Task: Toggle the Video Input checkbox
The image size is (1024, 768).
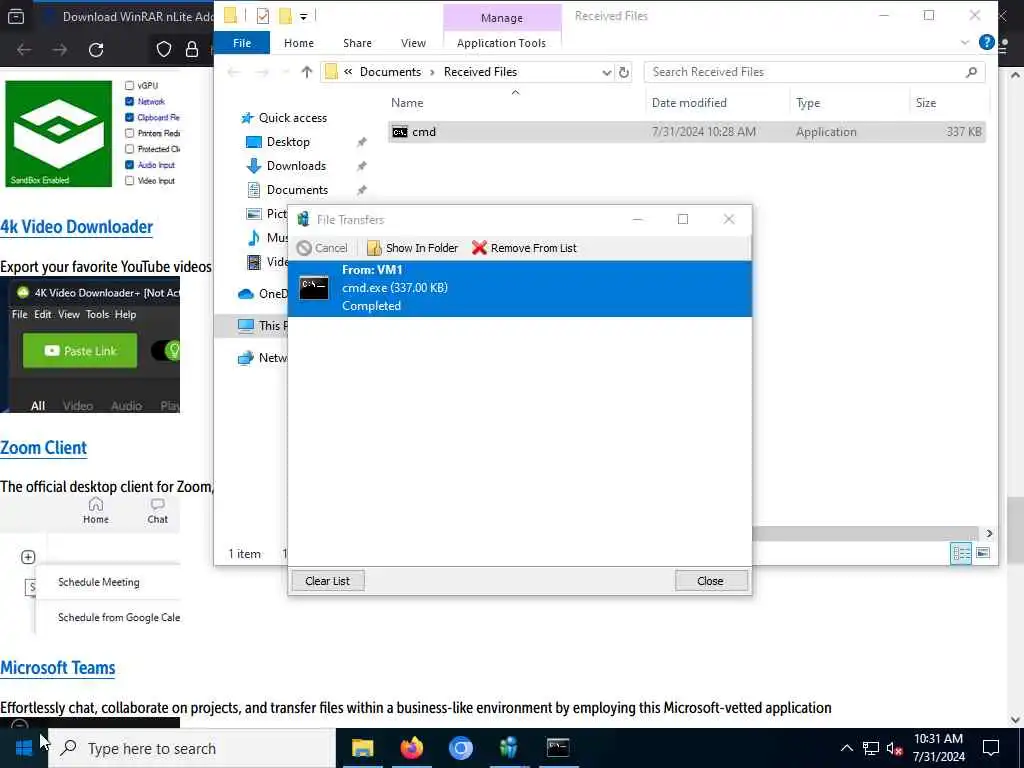Action: click(129, 181)
